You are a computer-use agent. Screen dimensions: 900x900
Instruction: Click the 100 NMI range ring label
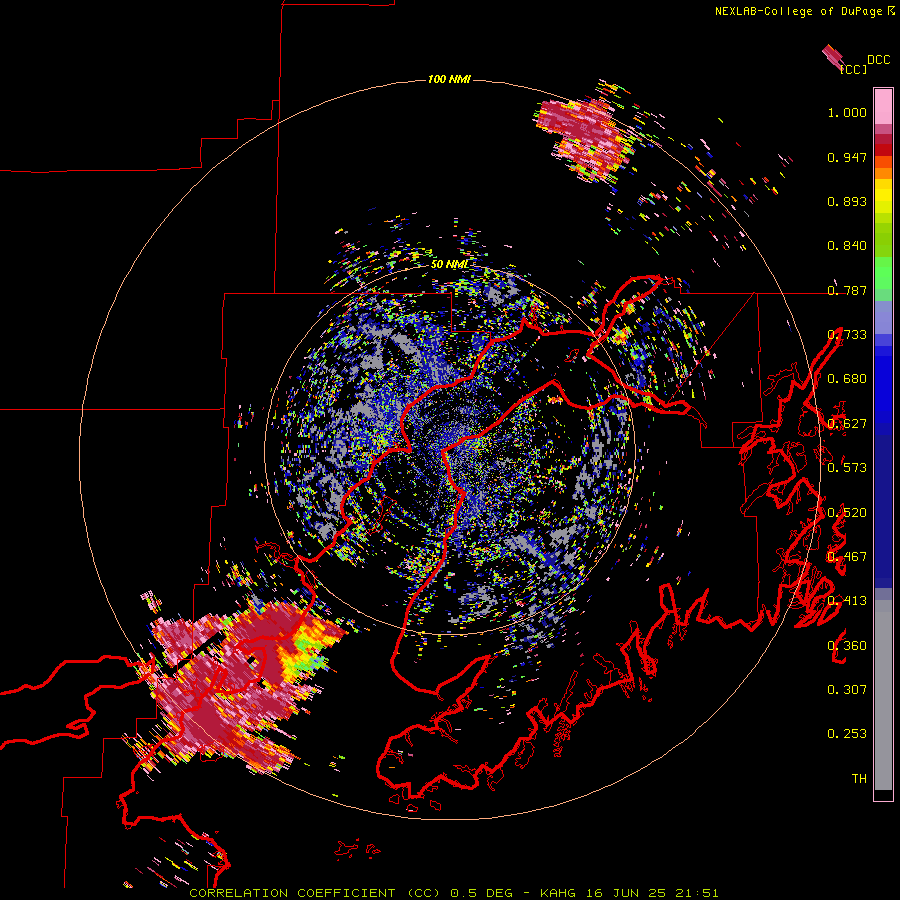click(x=449, y=79)
